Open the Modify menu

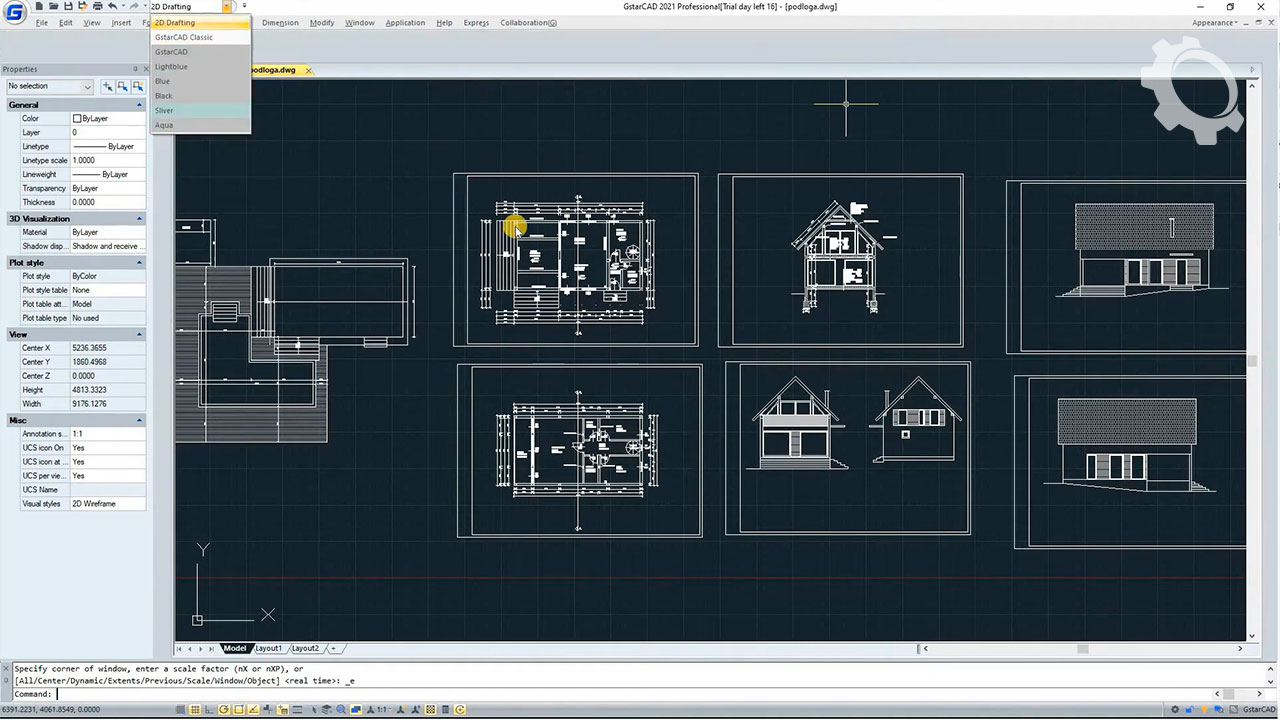(322, 23)
